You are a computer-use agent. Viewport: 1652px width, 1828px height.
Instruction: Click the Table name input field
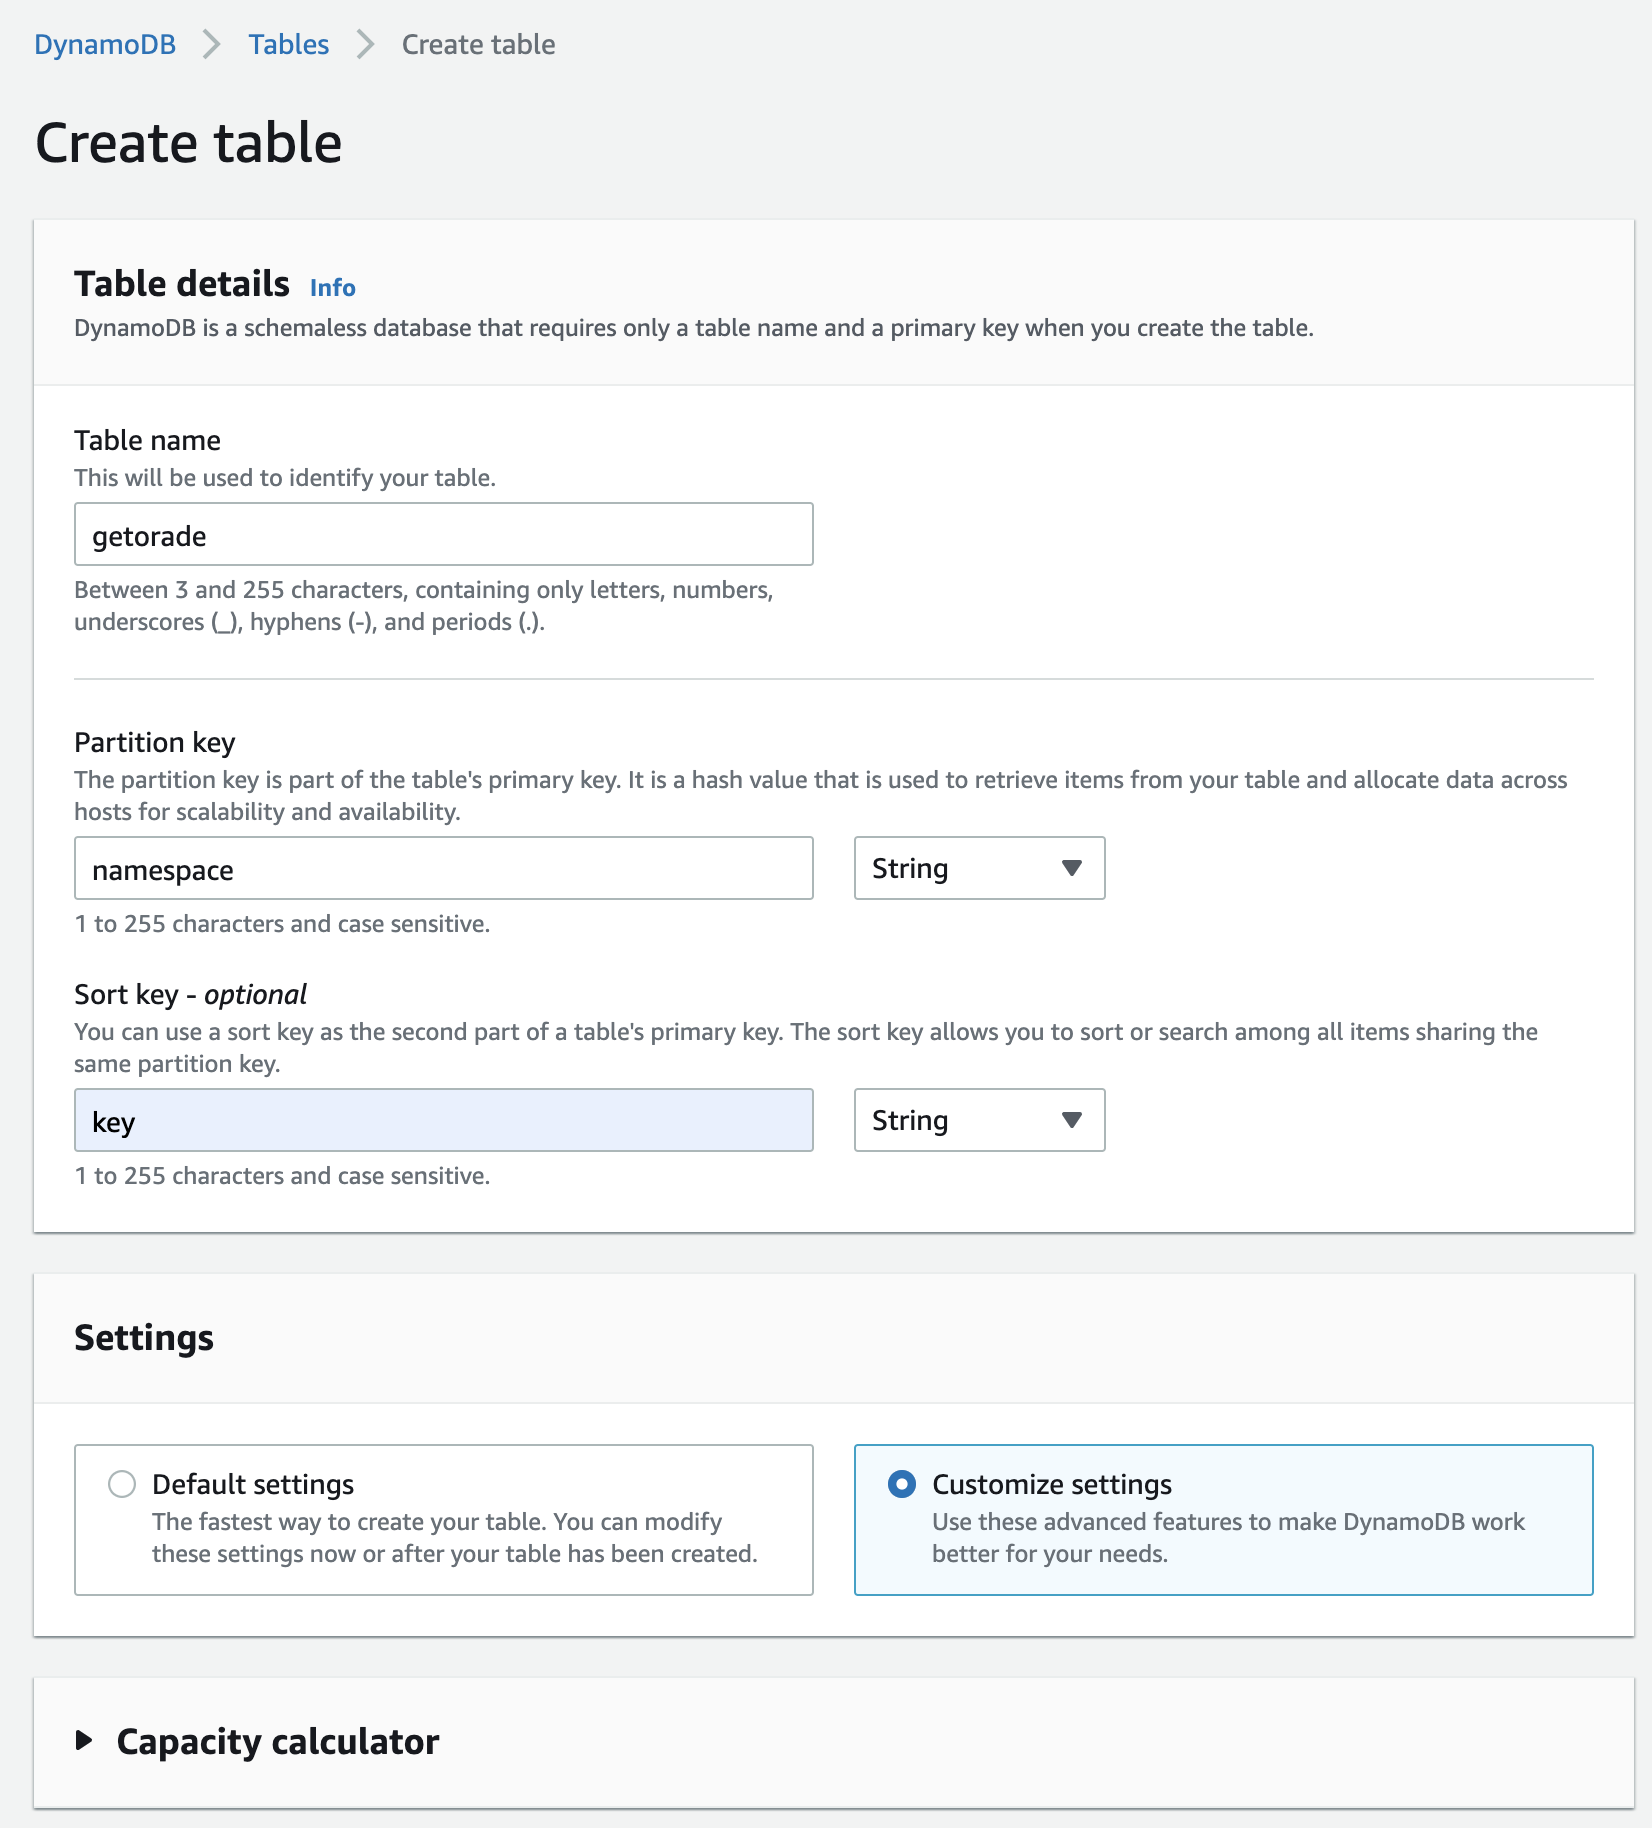coord(444,535)
